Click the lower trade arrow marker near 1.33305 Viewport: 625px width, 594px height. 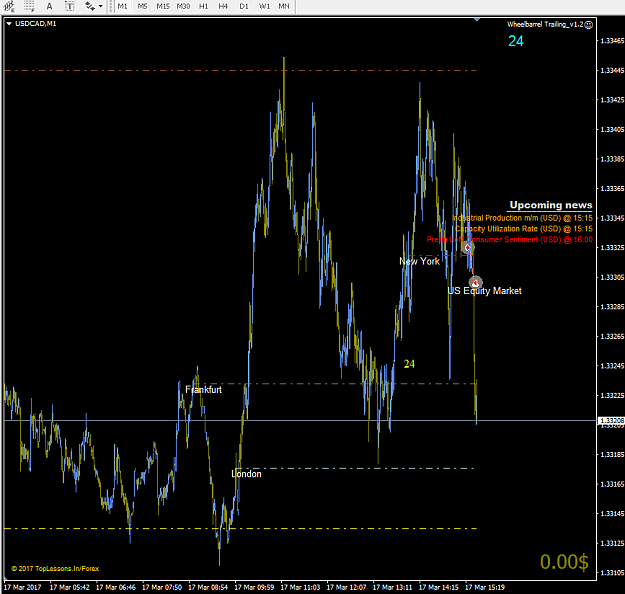(475, 282)
